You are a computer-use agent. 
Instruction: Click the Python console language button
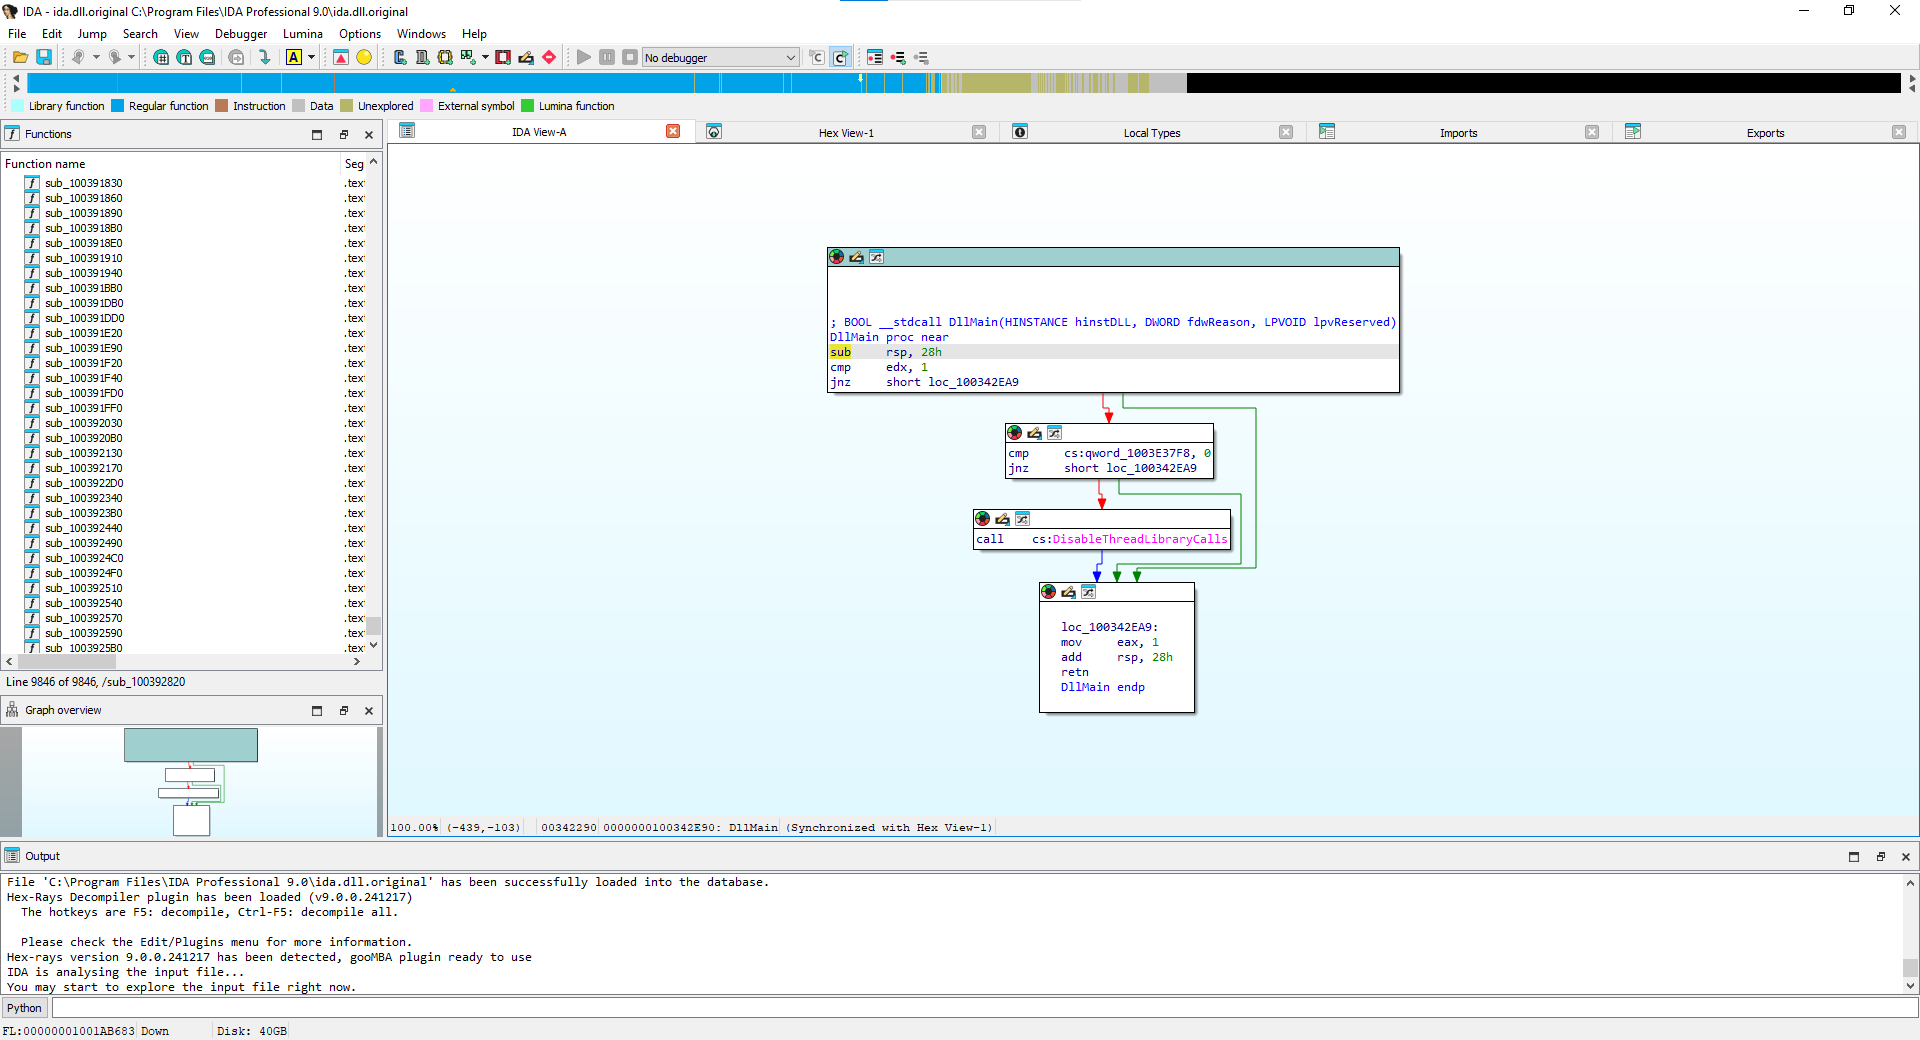tap(25, 1008)
